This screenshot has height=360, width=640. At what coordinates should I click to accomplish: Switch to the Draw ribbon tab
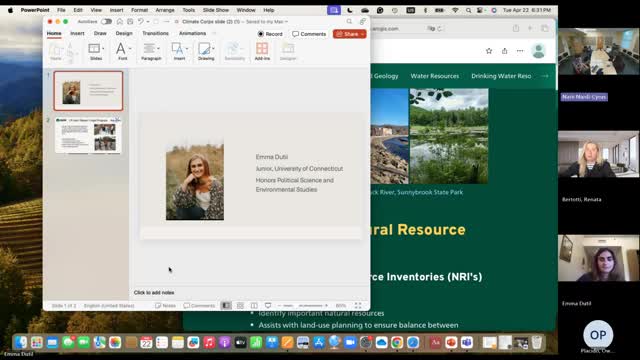click(x=100, y=33)
